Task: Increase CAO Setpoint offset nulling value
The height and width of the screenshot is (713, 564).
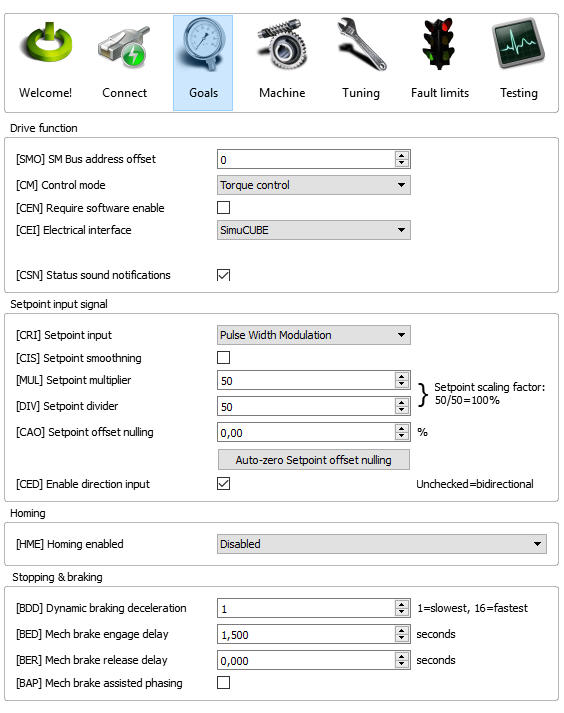Action: 401,428
